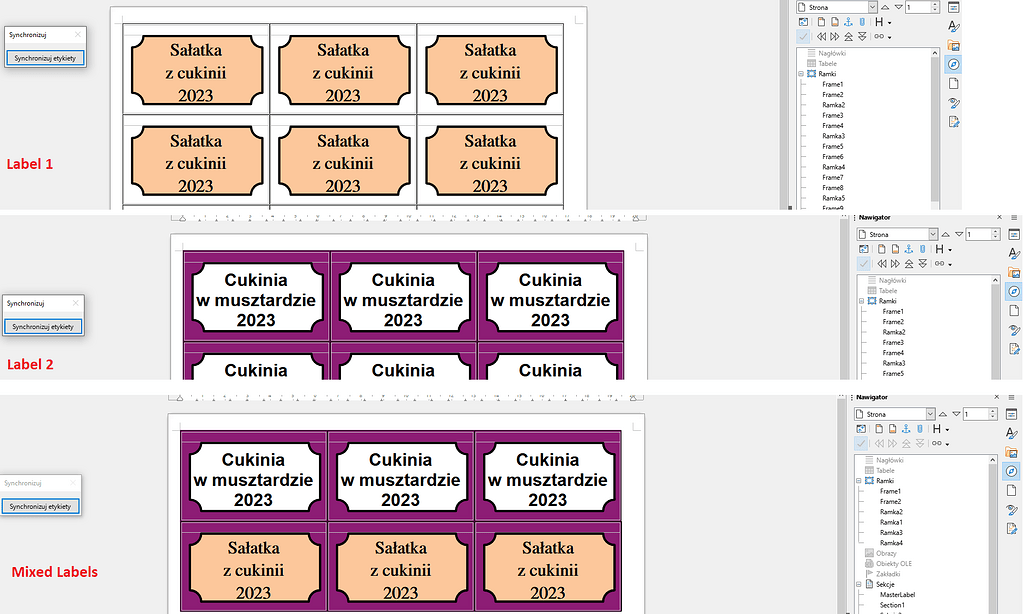Open the Style Inspector from the sidebar
The height and width of the screenshot is (614, 1024).
coord(954,101)
